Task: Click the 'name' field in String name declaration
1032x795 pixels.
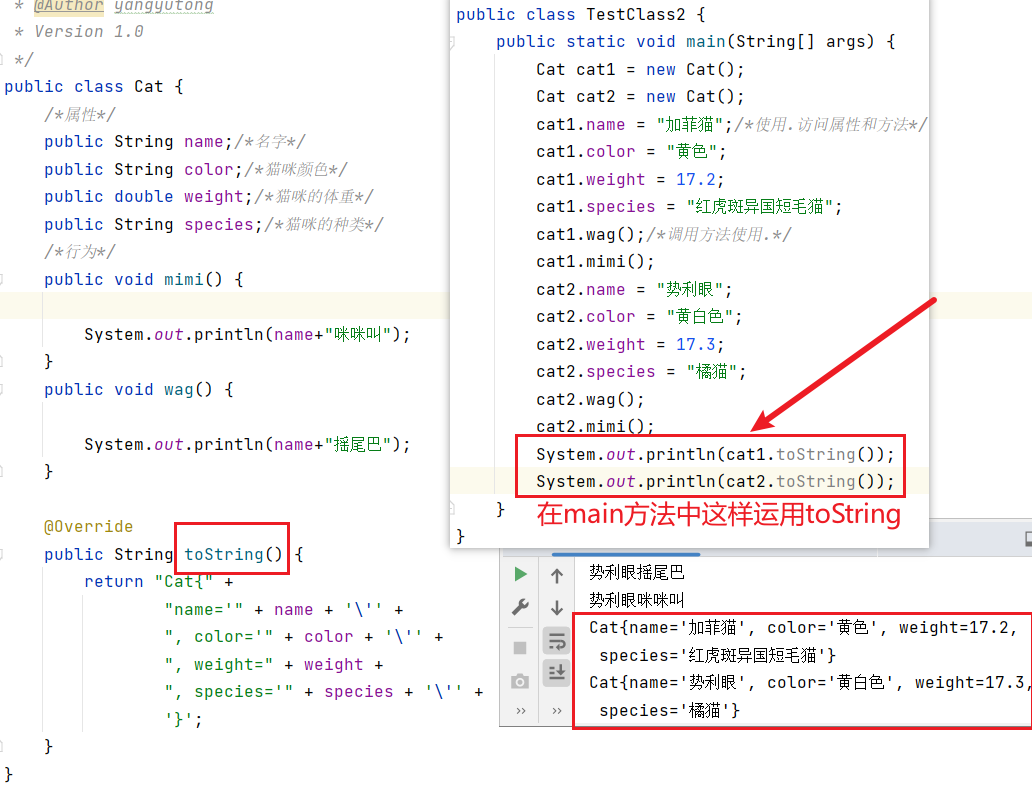Action: pyautogui.click(x=203, y=141)
